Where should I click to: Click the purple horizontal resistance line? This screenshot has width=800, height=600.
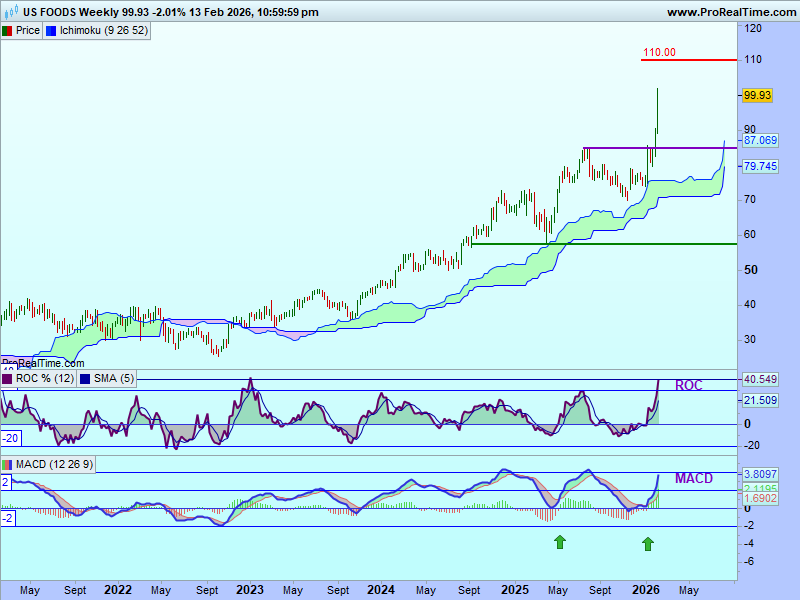pyautogui.click(x=620, y=148)
